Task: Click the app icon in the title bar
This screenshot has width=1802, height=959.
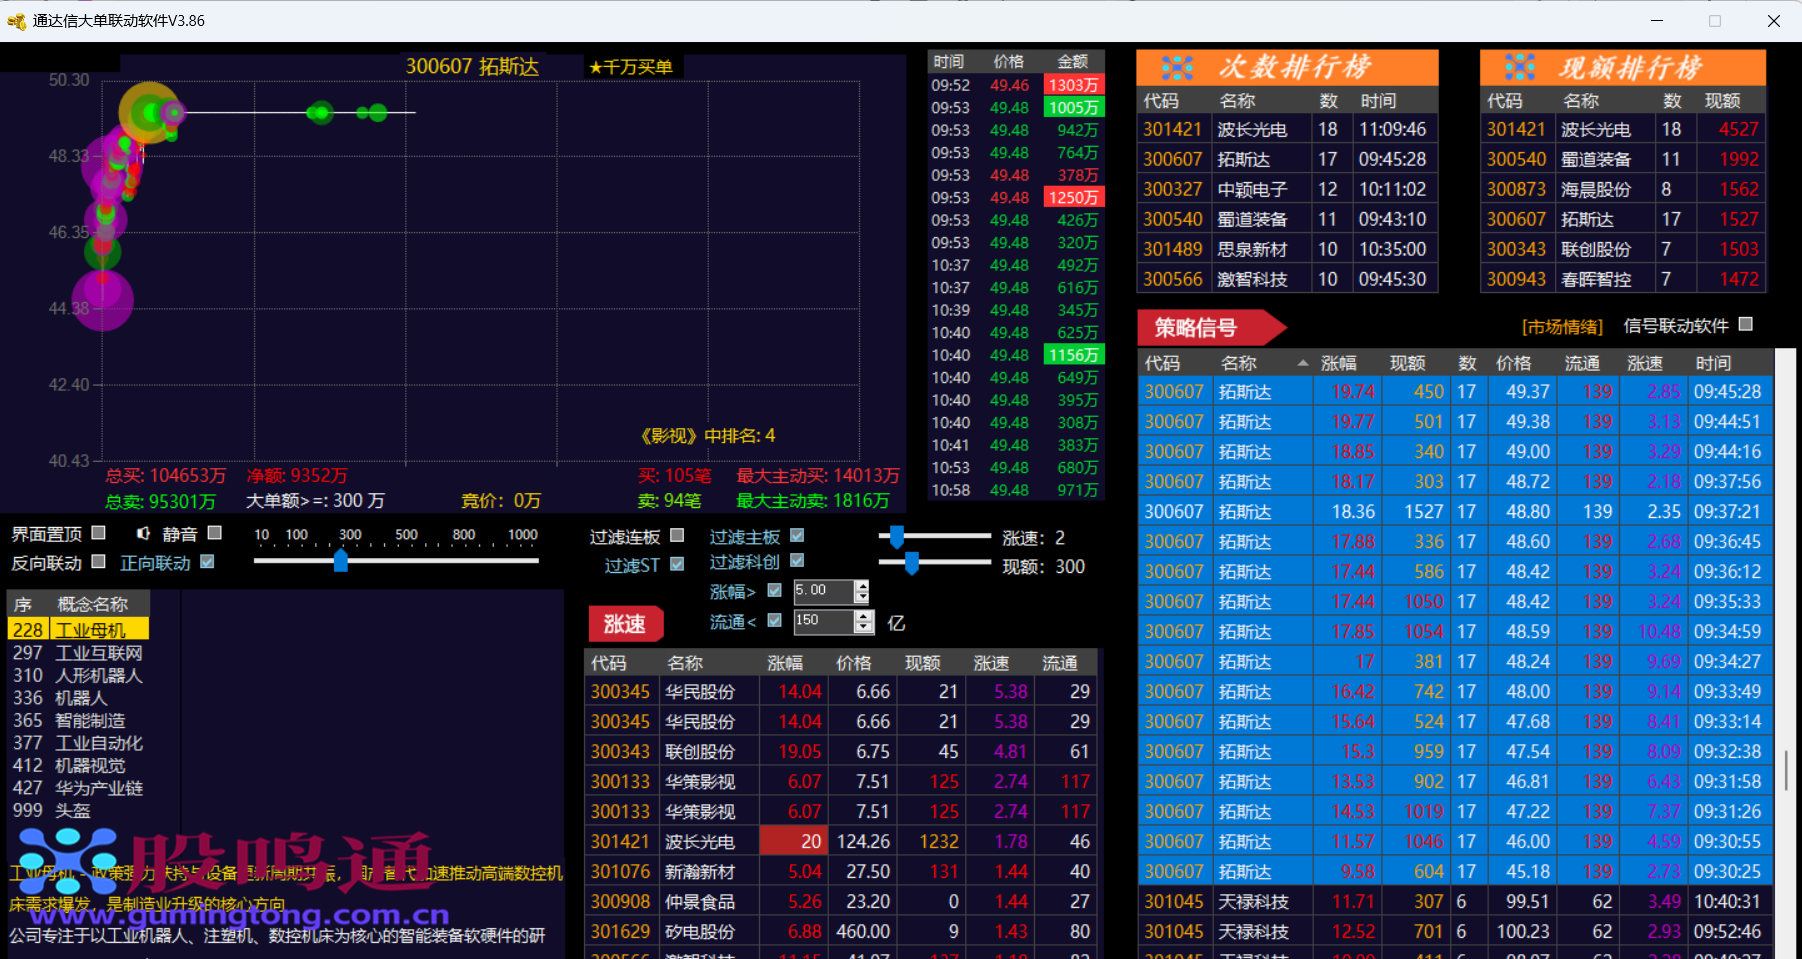Action: [16, 21]
